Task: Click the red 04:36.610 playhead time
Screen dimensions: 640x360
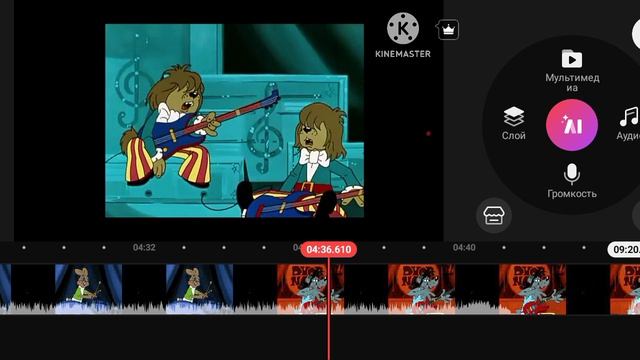Action: [329, 249]
